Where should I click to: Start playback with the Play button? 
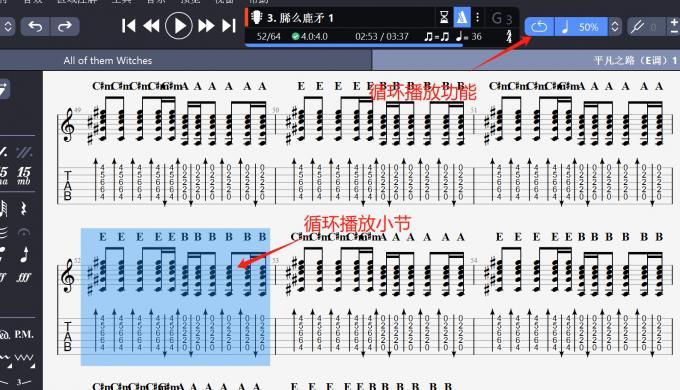[178, 26]
